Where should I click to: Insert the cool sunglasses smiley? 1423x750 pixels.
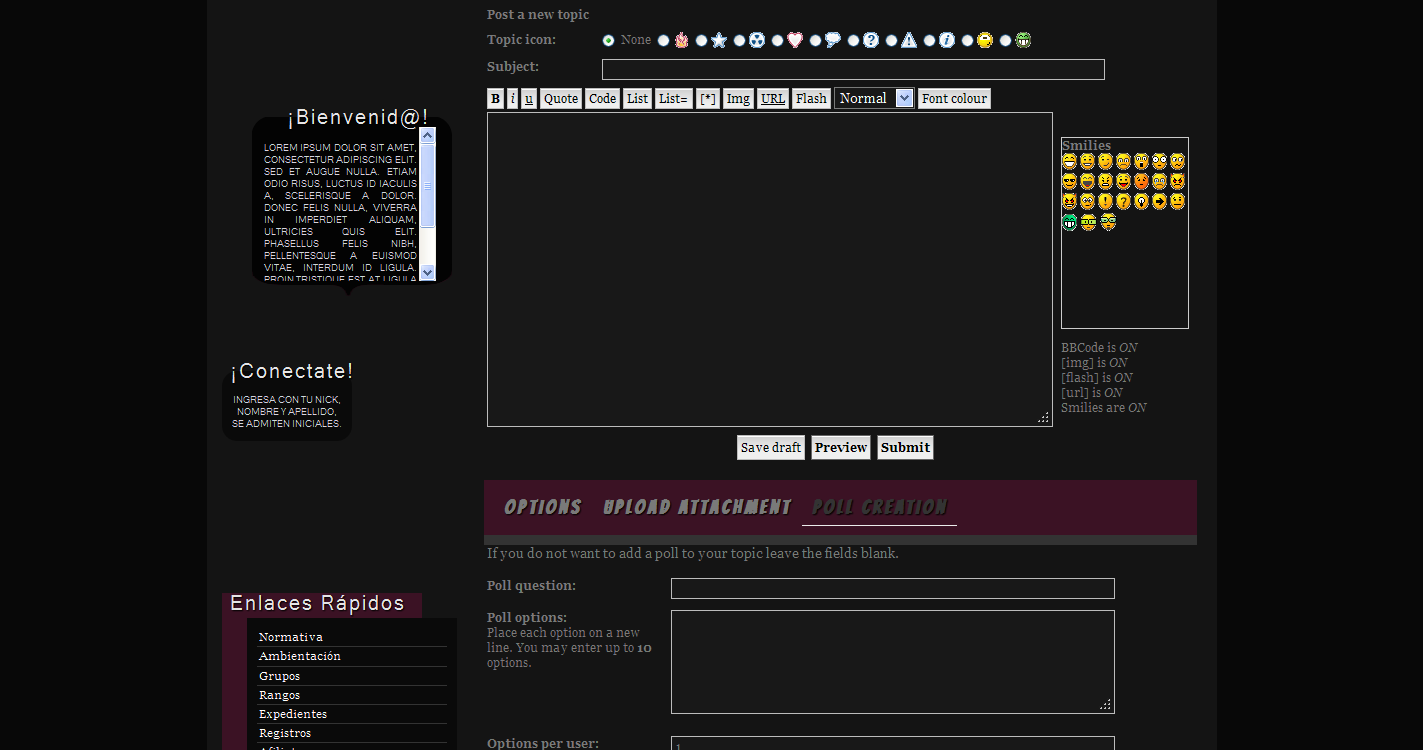(1069, 181)
